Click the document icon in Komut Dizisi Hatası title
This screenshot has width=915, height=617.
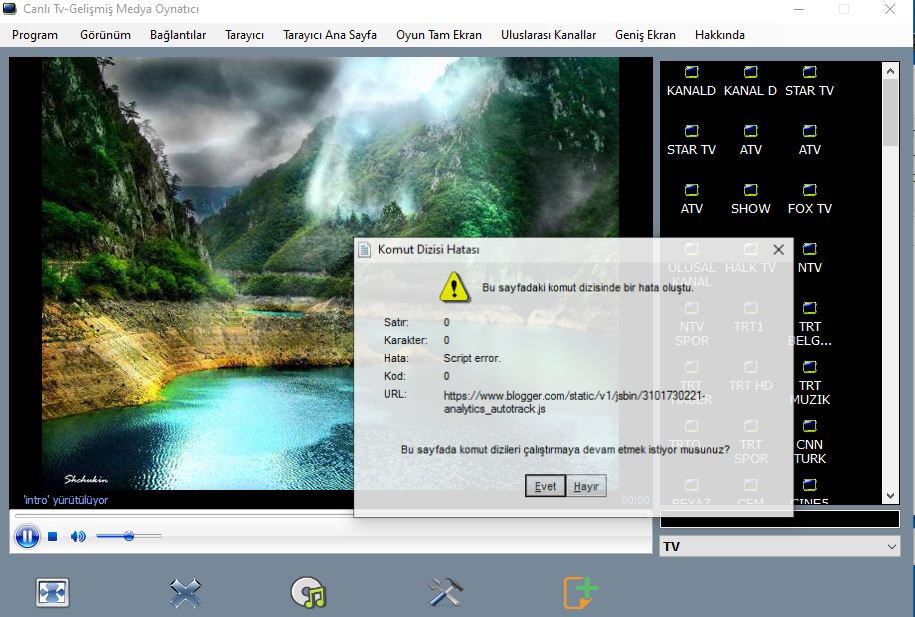(365, 250)
